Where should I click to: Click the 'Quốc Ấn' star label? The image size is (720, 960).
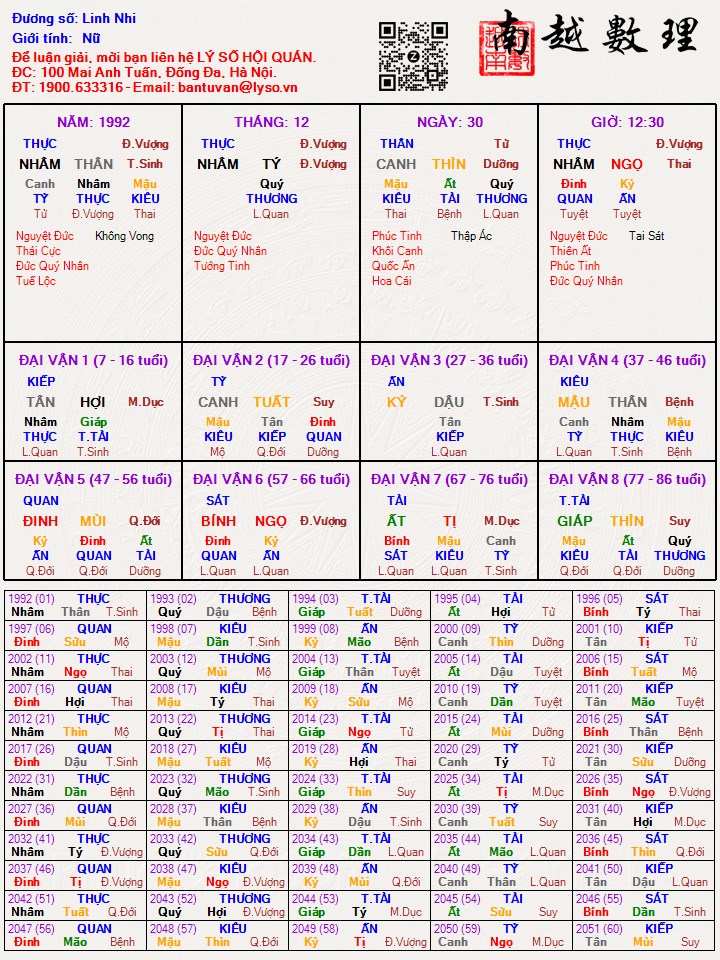(x=393, y=266)
